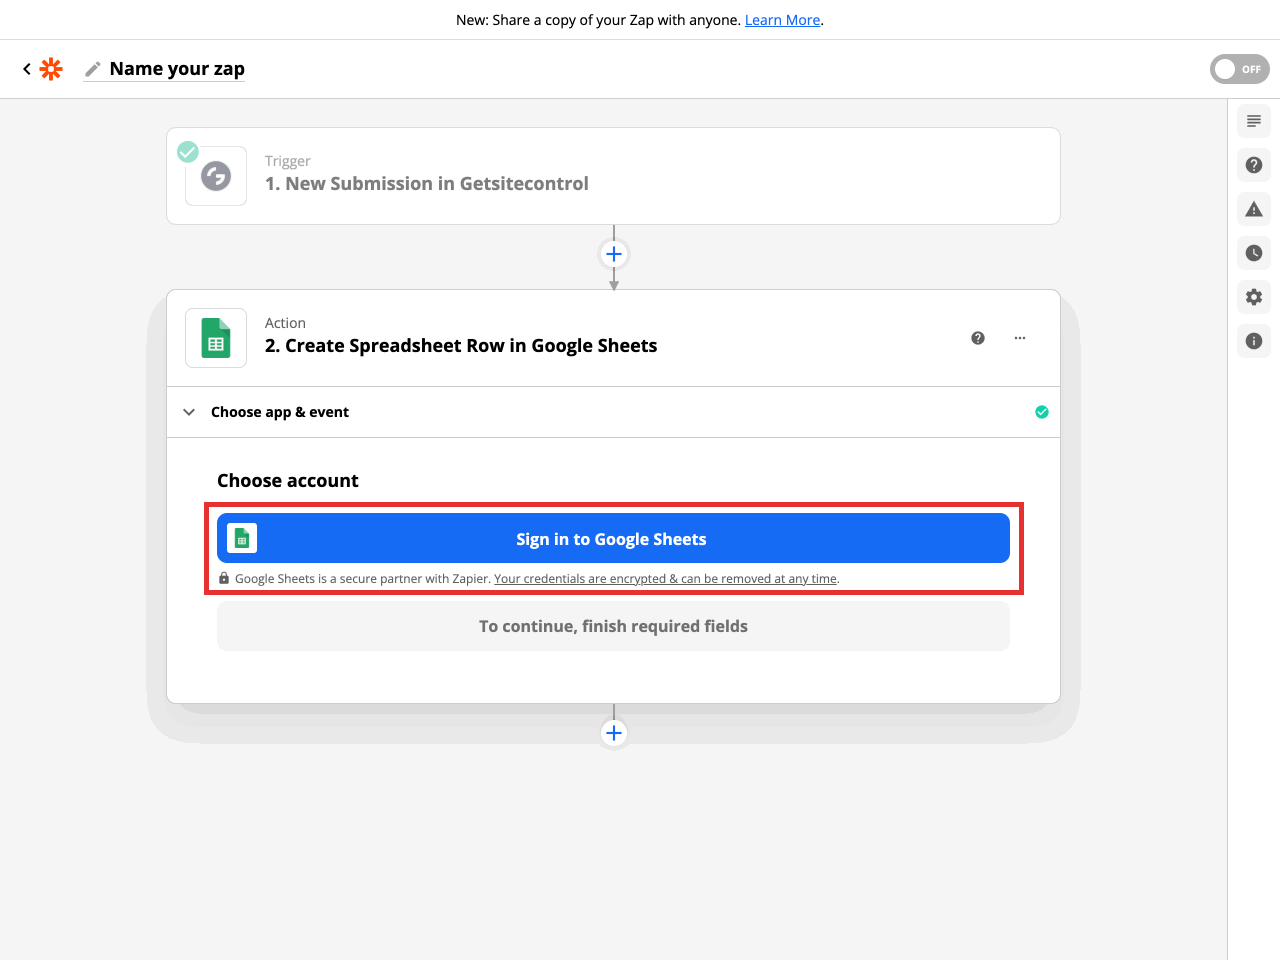Toggle the zap On/Off switch

tap(1239, 69)
